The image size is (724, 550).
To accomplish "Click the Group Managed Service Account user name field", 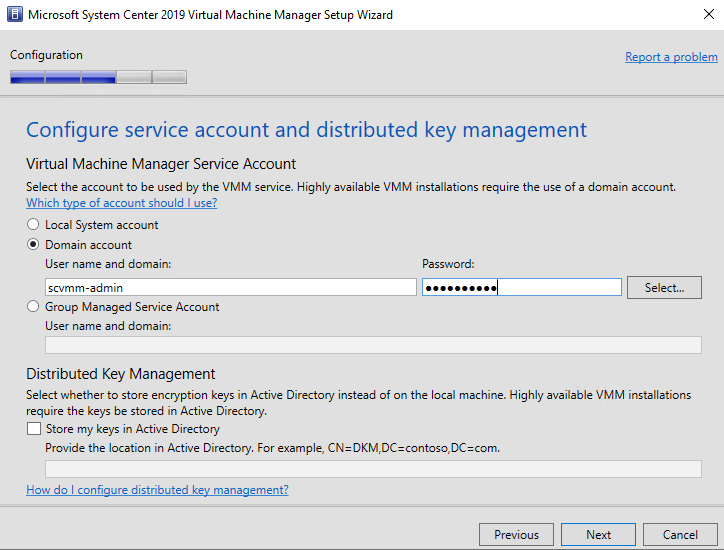I will [x=373, y=345].
